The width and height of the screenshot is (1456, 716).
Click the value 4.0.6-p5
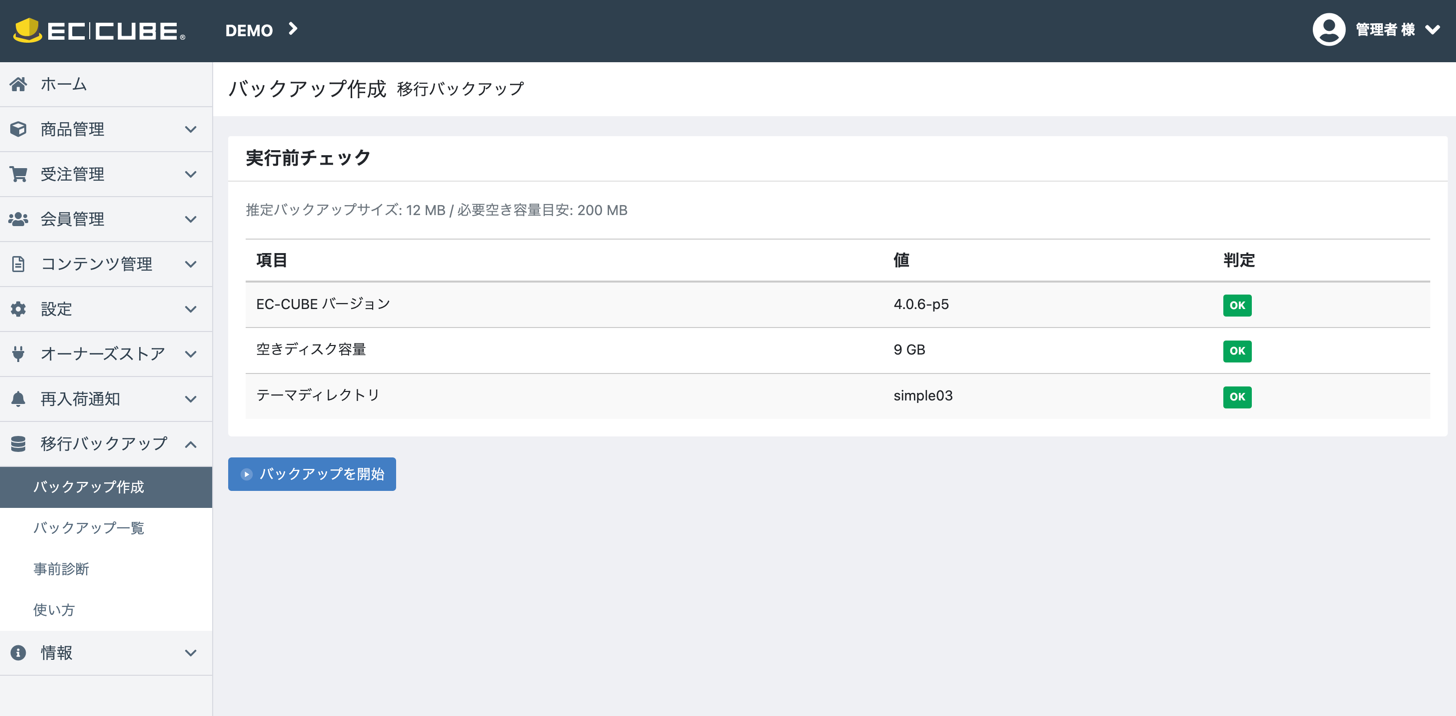(921, 304)
